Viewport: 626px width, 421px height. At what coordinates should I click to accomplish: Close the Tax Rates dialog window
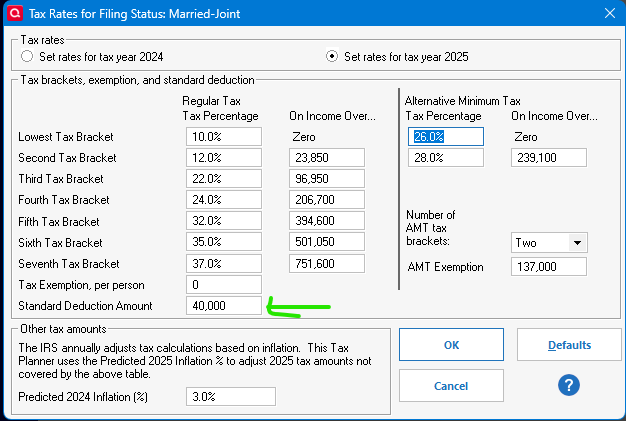pos(609,13)
